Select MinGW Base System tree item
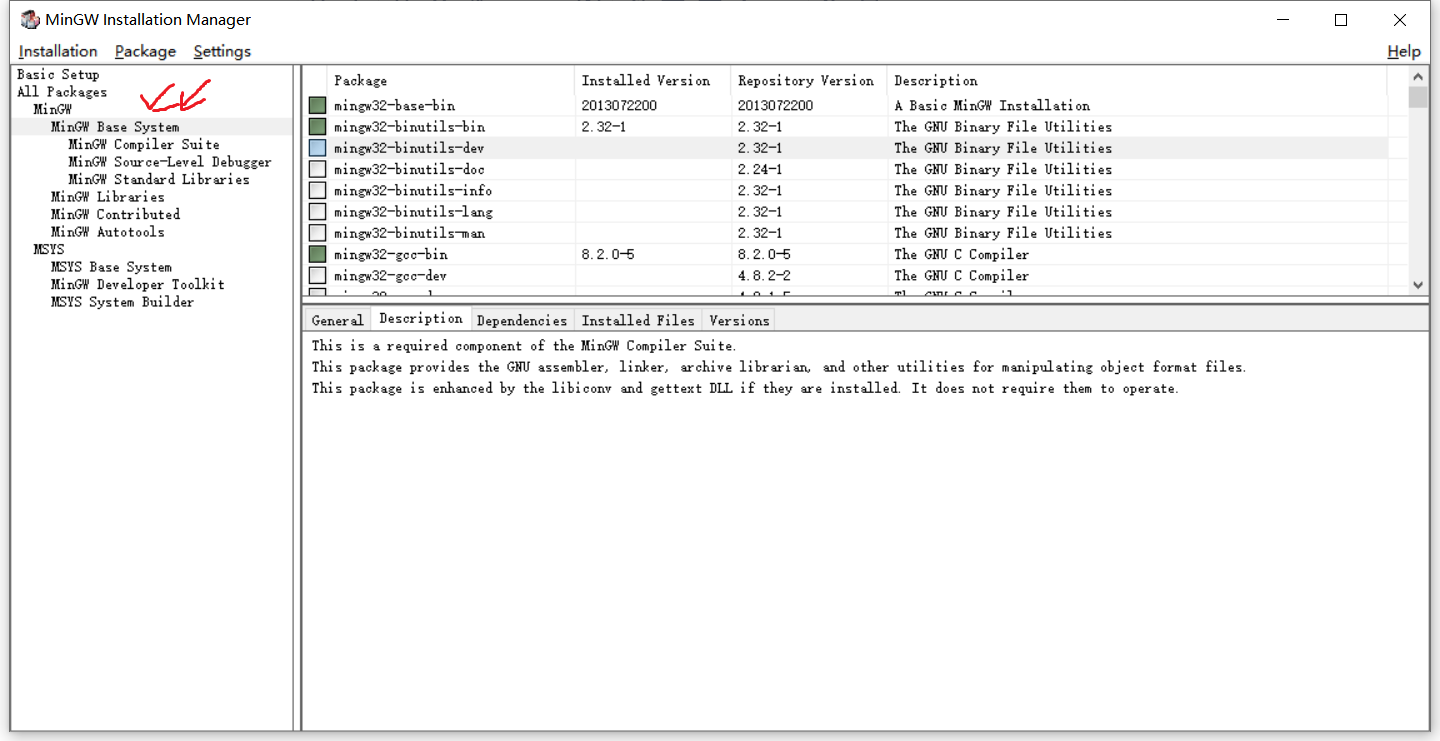Viewport: 1440px width, 741px height. pos(115,127)
